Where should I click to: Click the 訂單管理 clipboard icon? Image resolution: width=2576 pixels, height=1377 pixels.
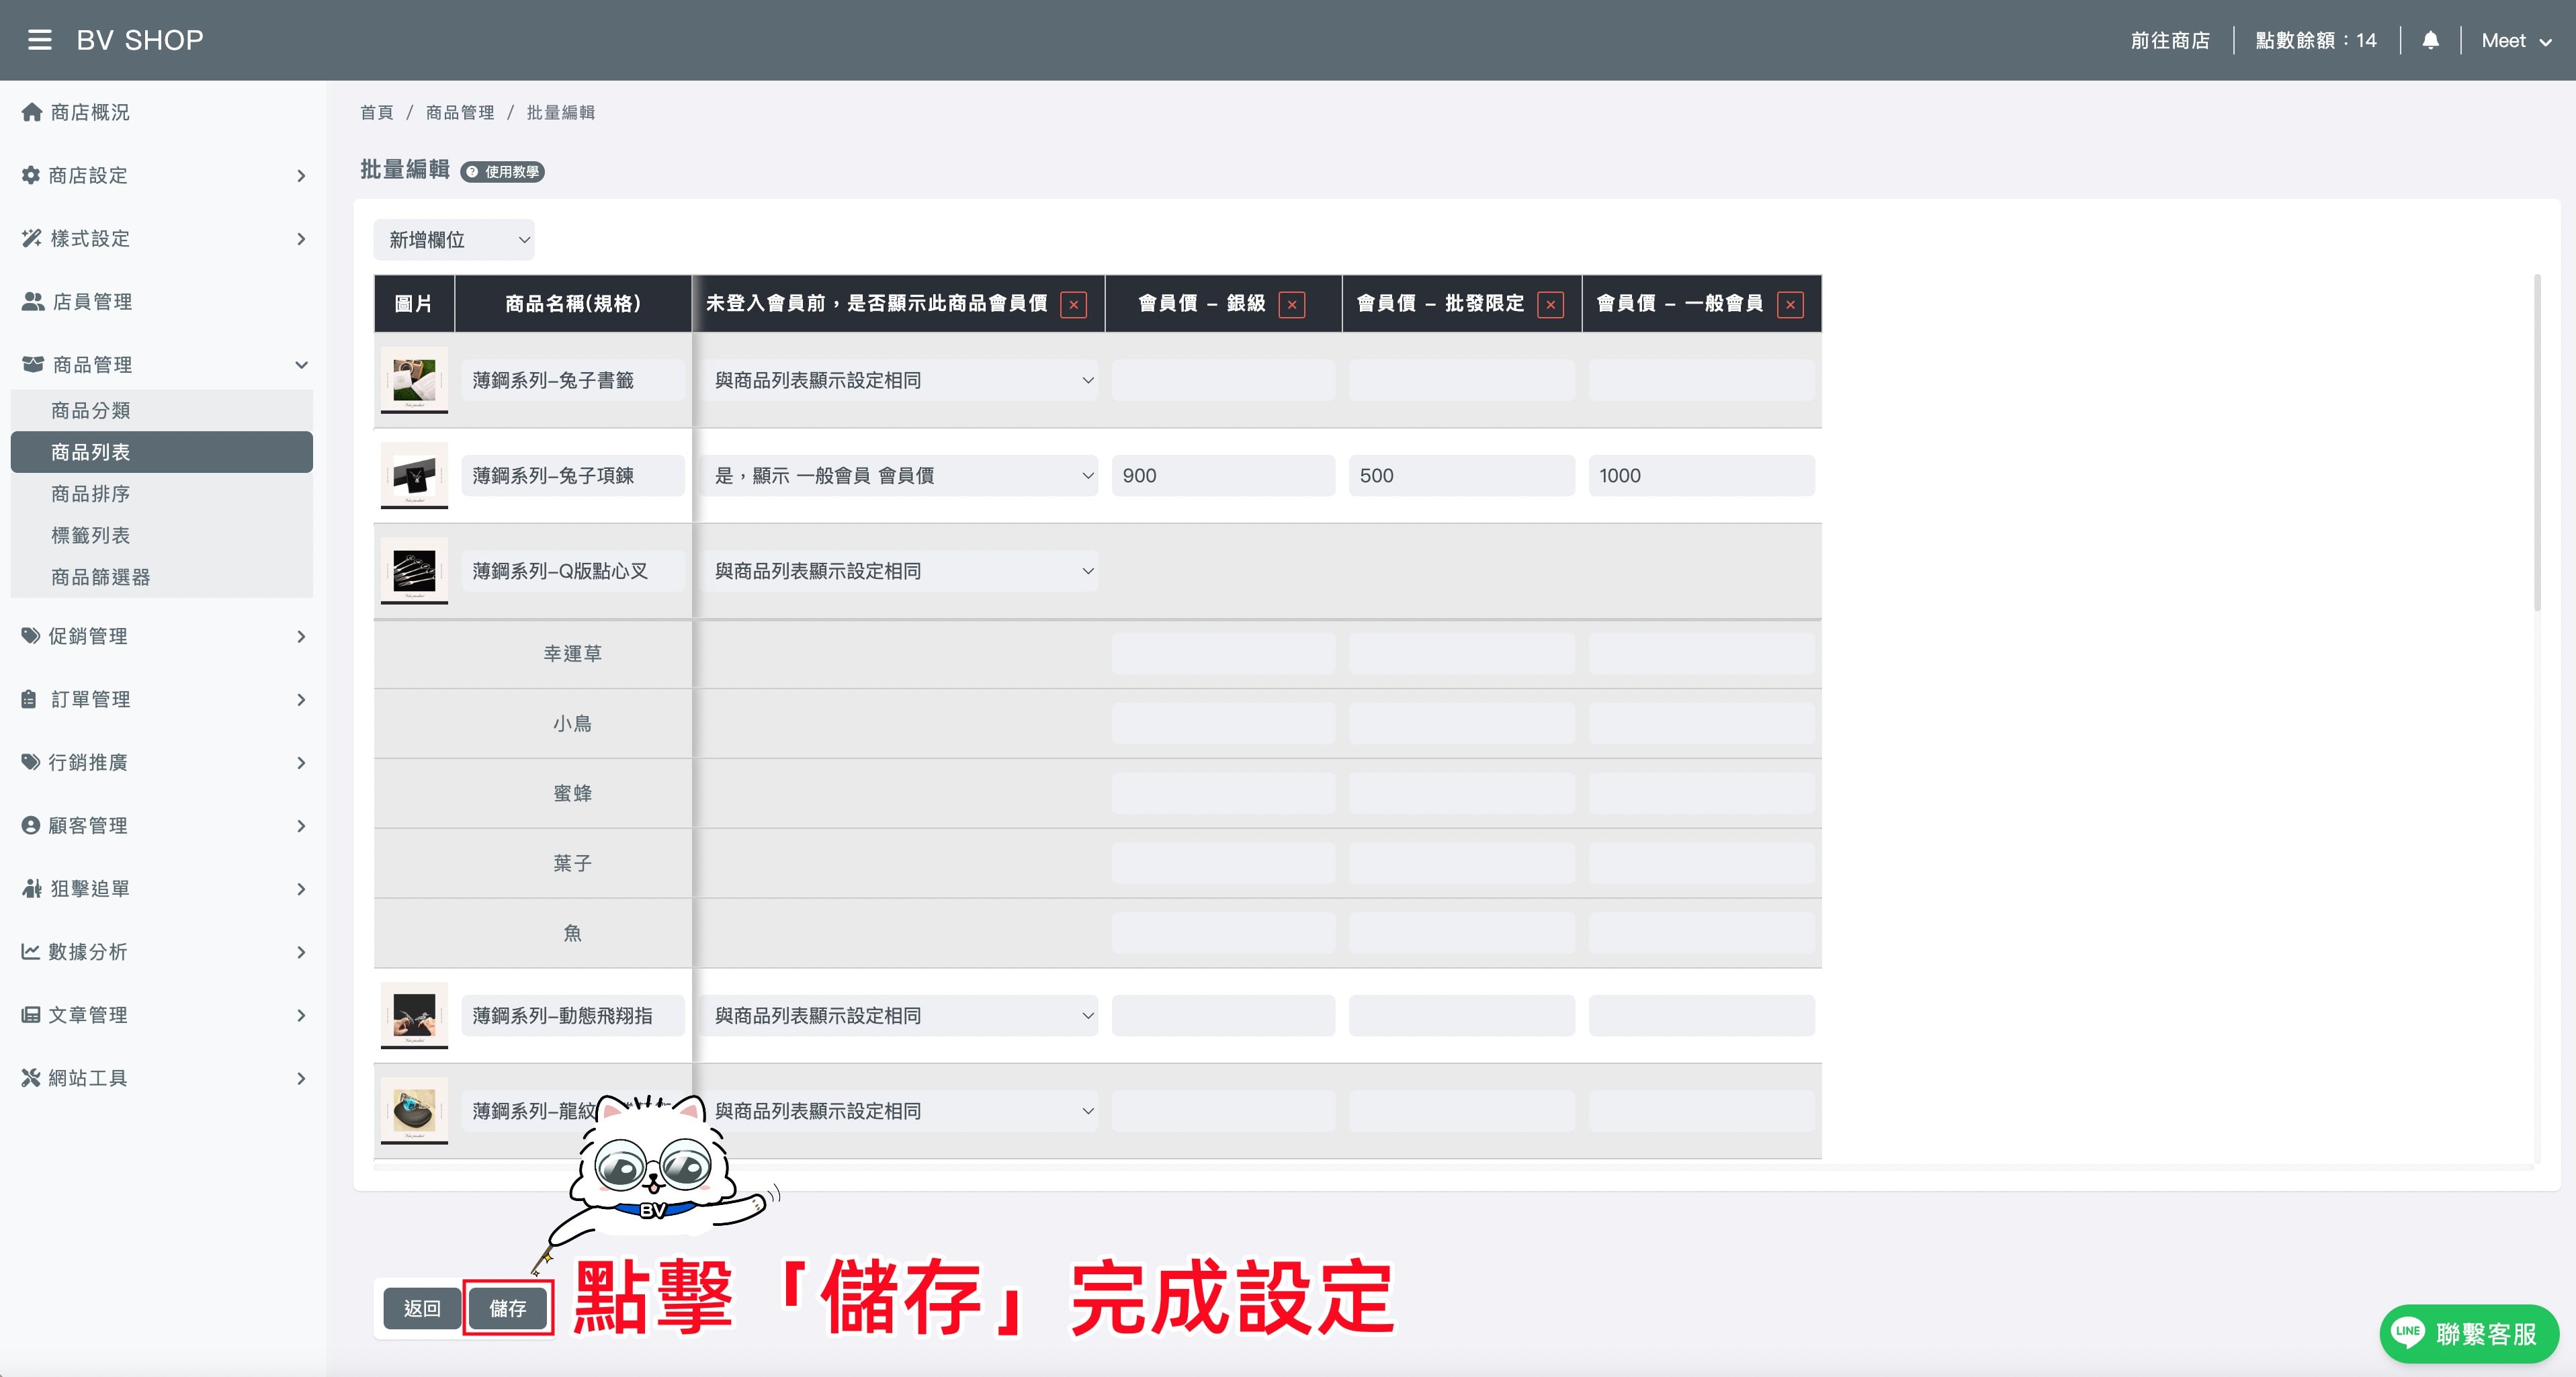[30, 699]
